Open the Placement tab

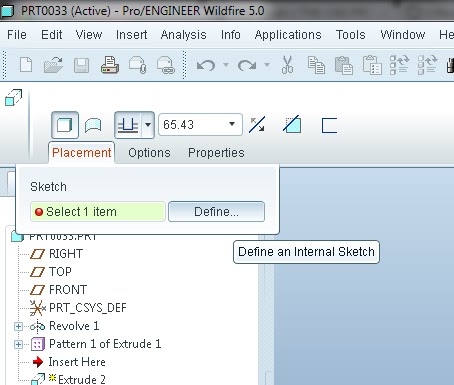[x=81, y=153]
